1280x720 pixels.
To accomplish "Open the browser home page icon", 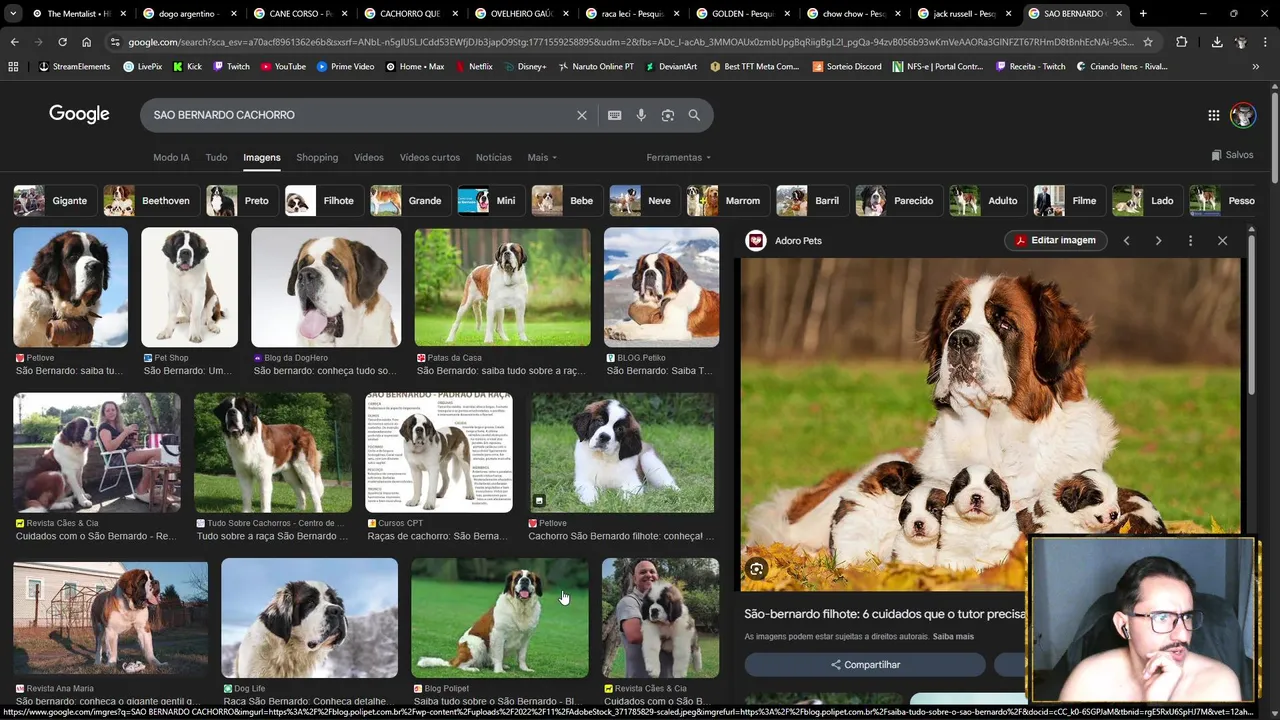I will coord(86,42).
